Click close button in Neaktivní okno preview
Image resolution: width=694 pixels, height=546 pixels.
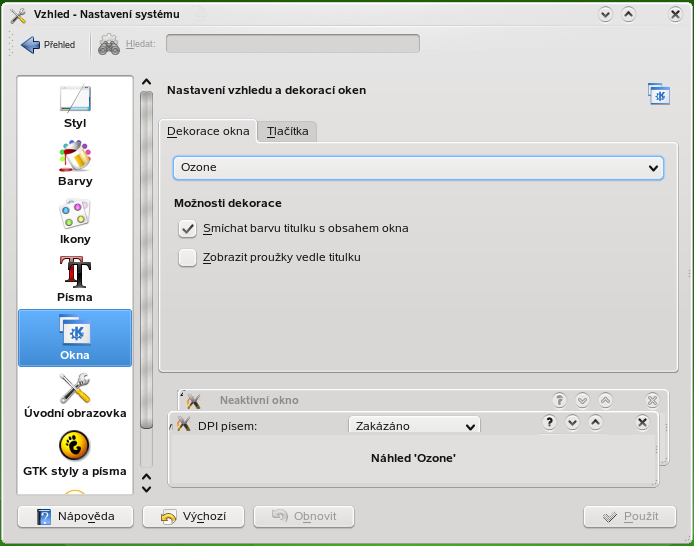tap(652, 400)
